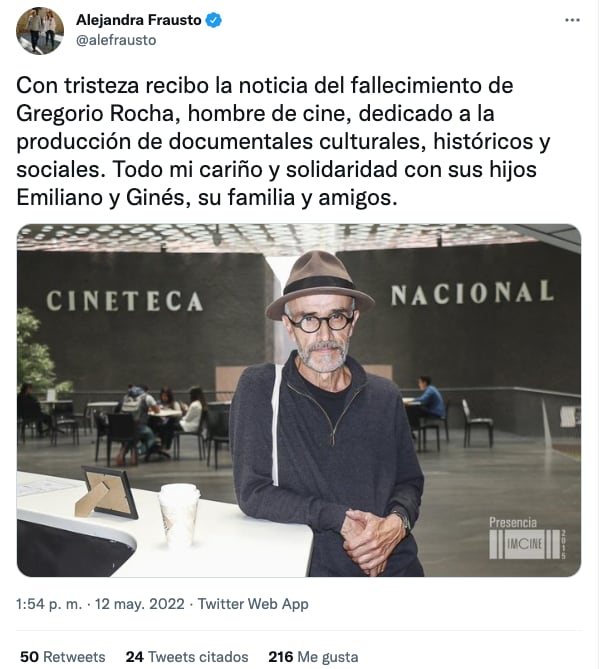Screen dimensions: 602x669
Task: Click the Presencia IMCINE watermark logo
Action: tap(528, 538)
